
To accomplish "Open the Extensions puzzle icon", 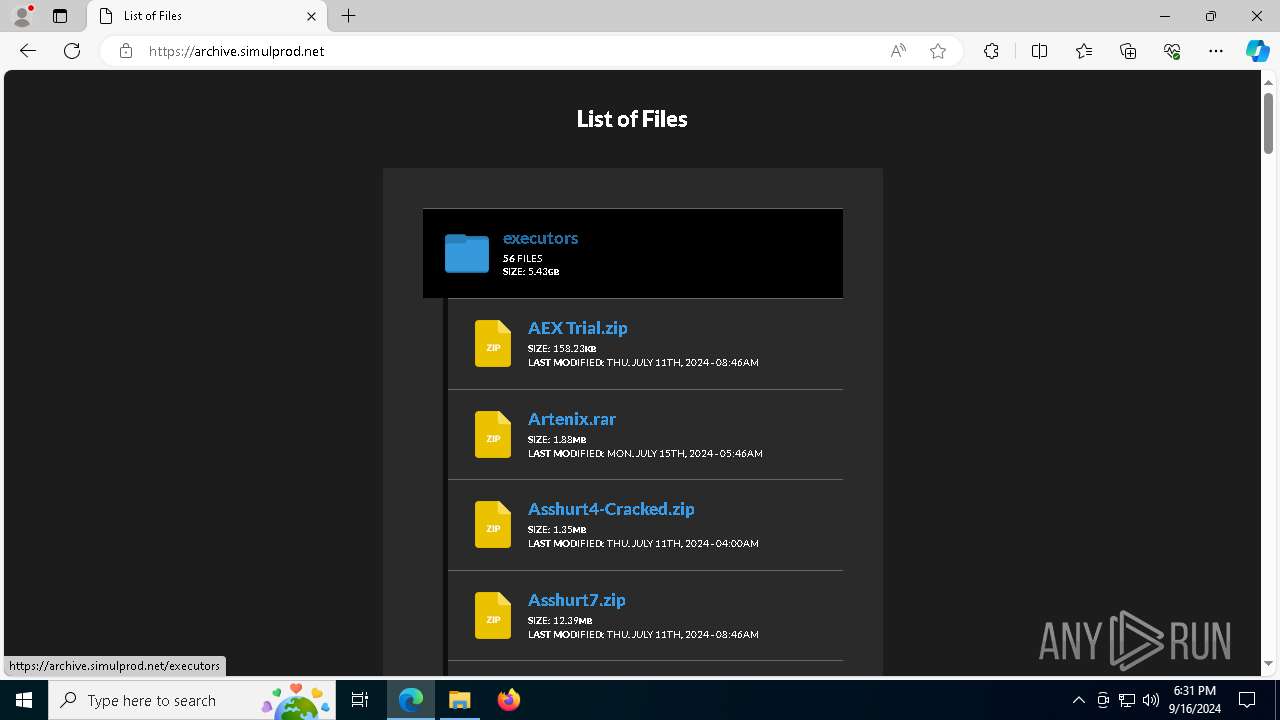I will pyautogui.click(x=991, y=51).
